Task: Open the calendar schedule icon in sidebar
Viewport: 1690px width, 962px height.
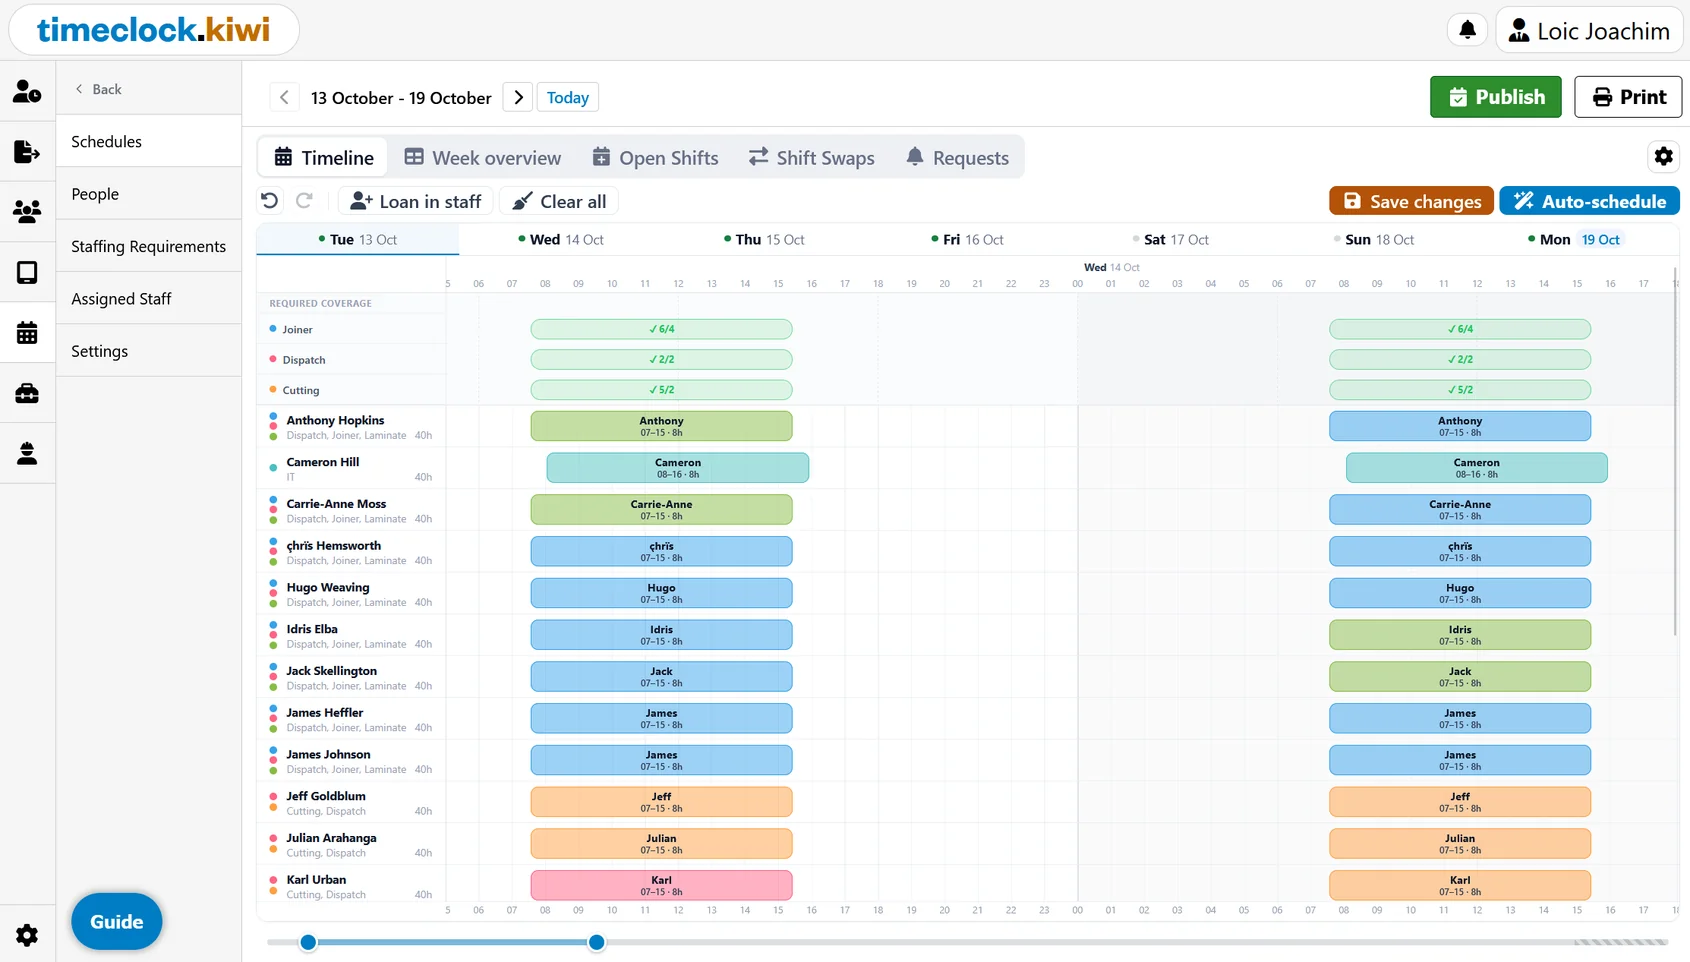Action: coord(27,332)
